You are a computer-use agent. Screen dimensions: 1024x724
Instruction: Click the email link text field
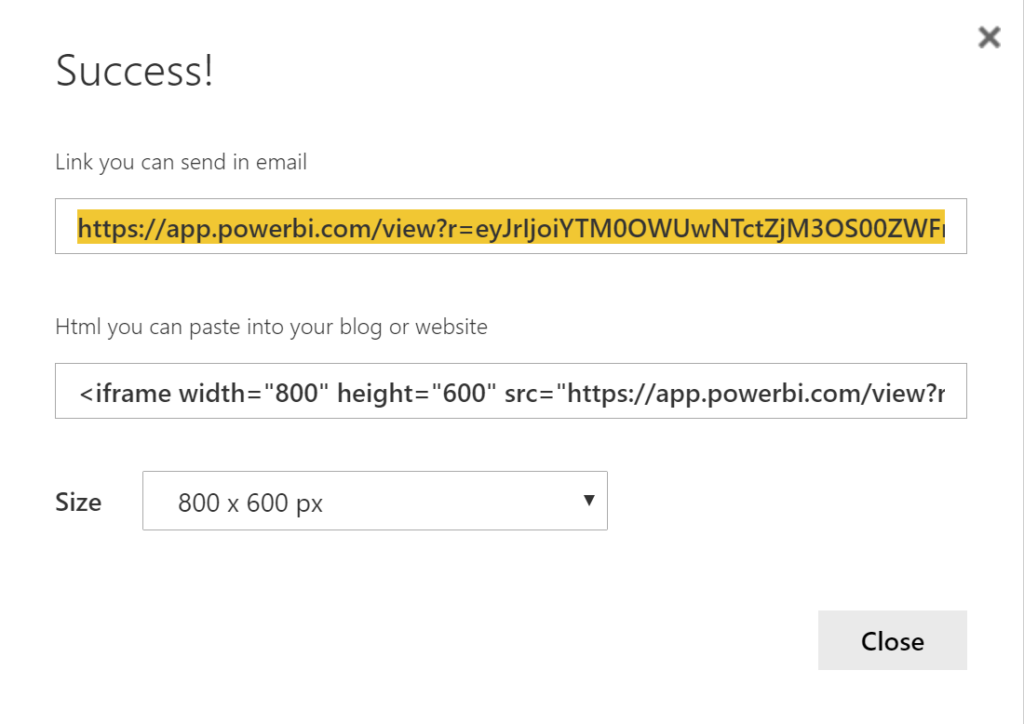510,227
